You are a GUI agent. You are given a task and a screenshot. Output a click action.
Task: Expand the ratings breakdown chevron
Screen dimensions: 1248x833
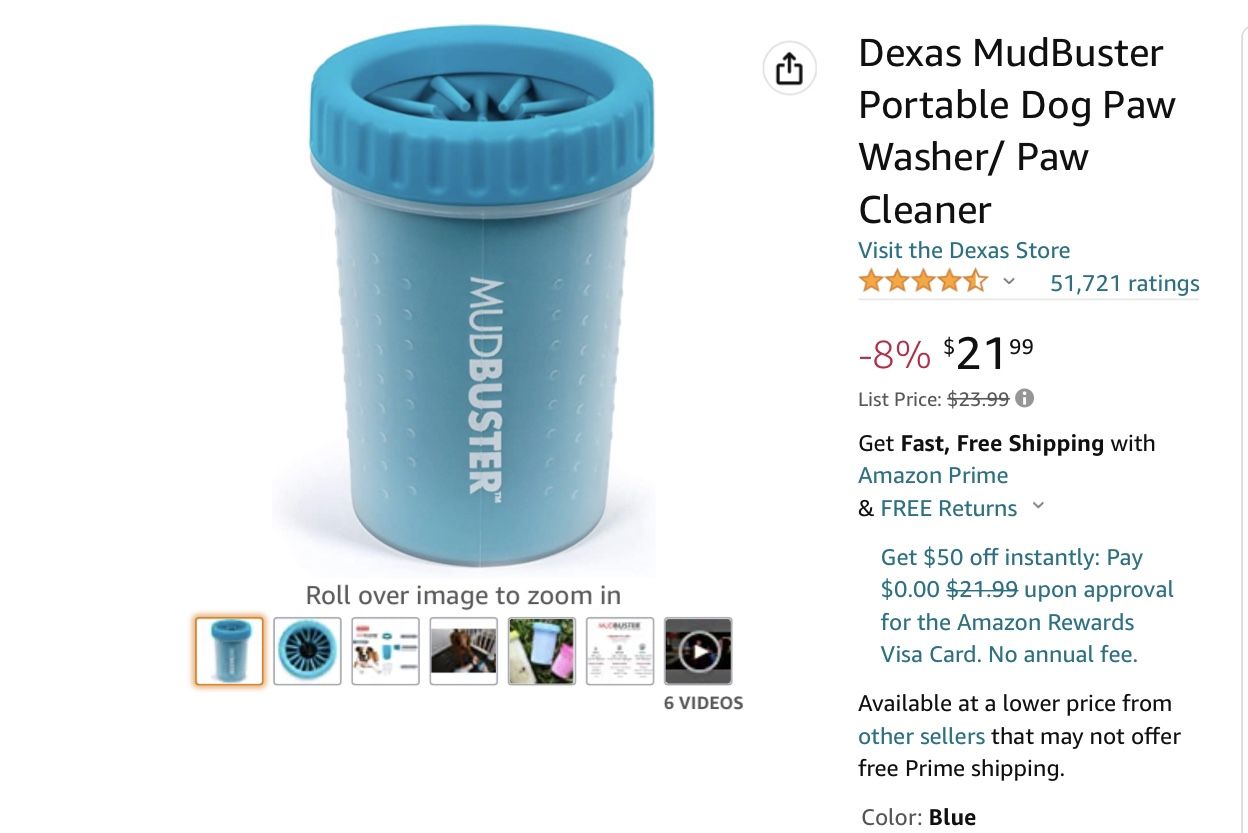1009,282
